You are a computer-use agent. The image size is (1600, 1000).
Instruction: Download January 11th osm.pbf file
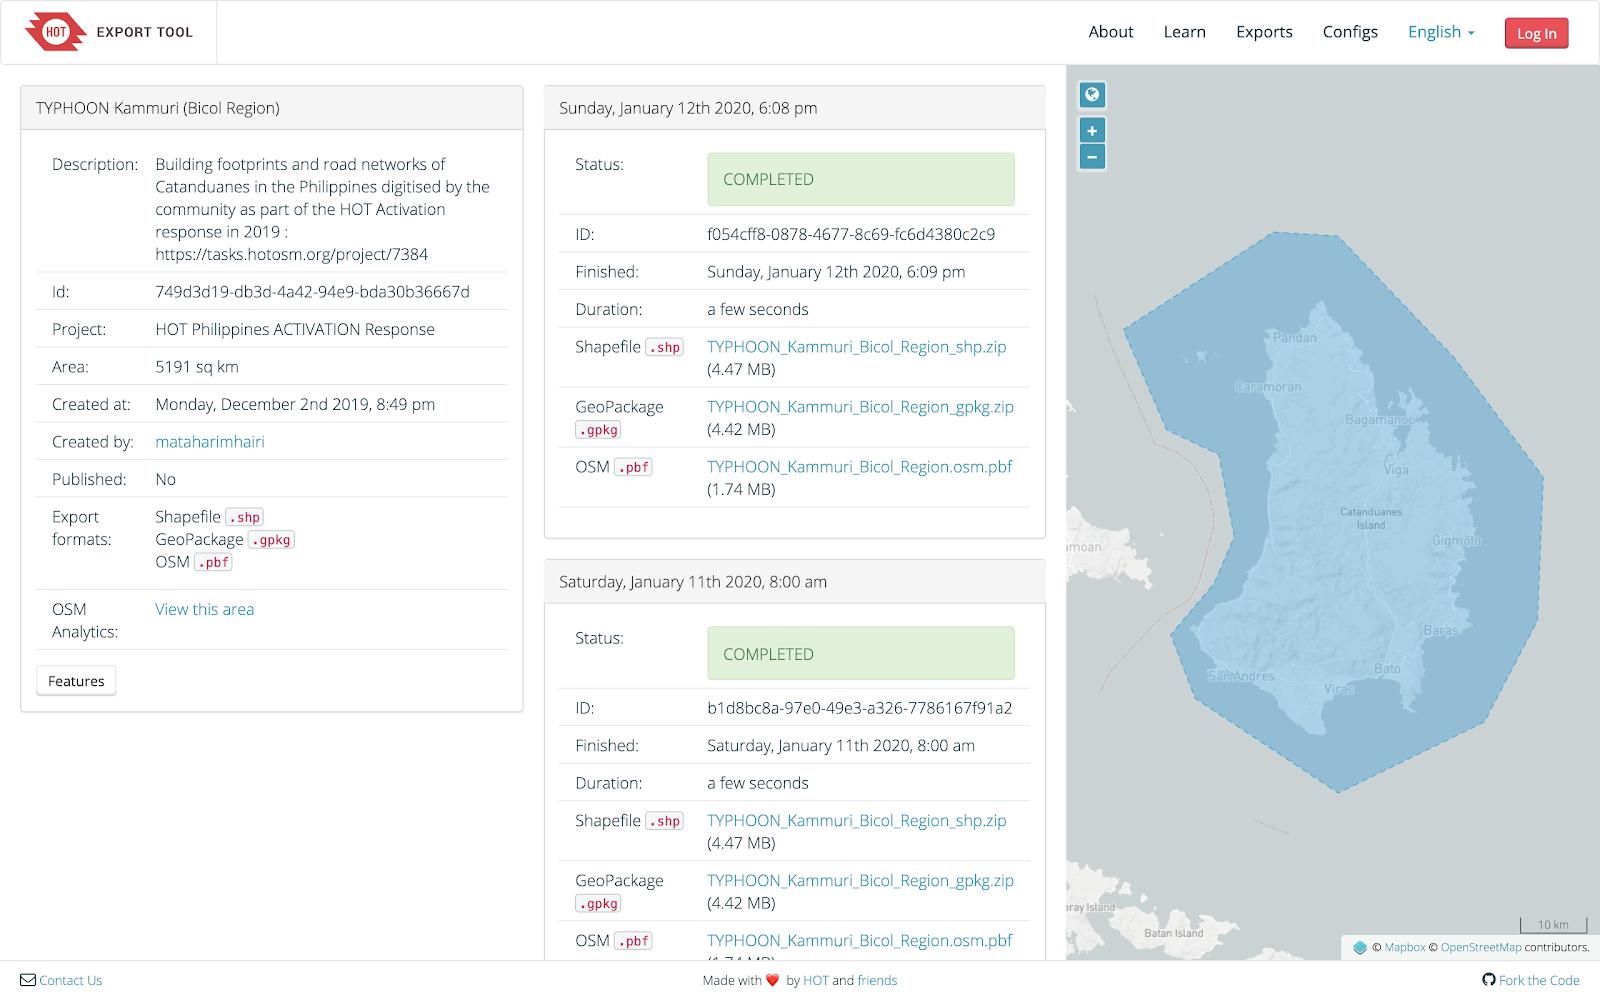860,941
